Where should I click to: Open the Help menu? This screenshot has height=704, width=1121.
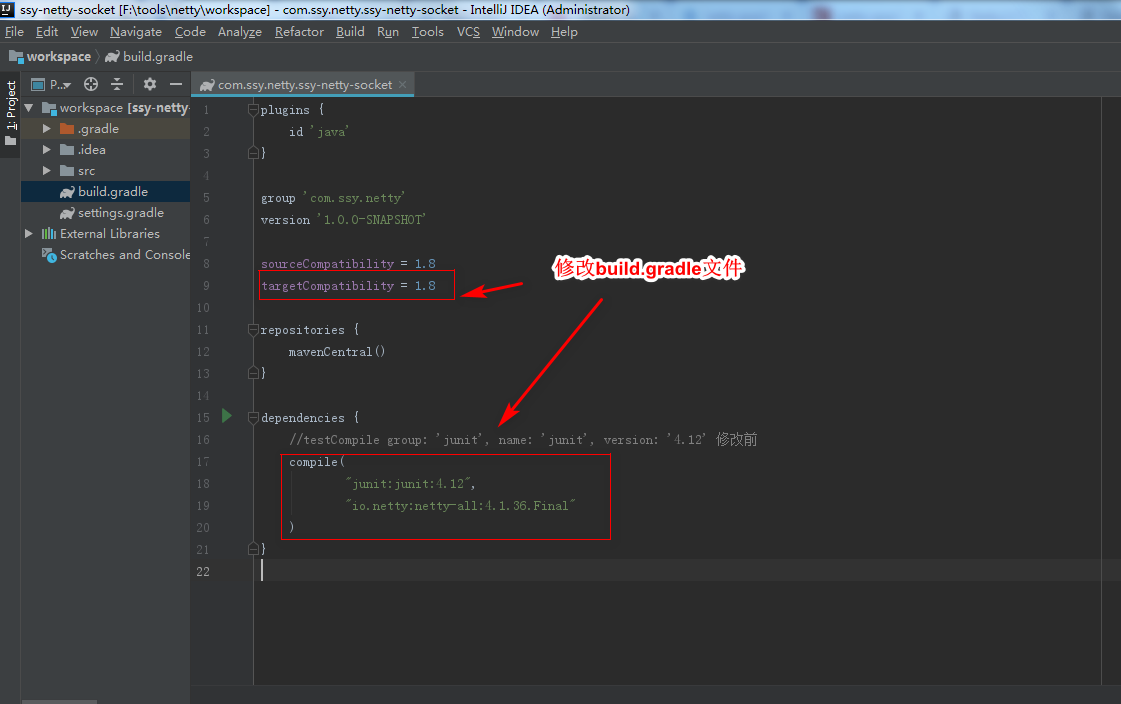564,31
